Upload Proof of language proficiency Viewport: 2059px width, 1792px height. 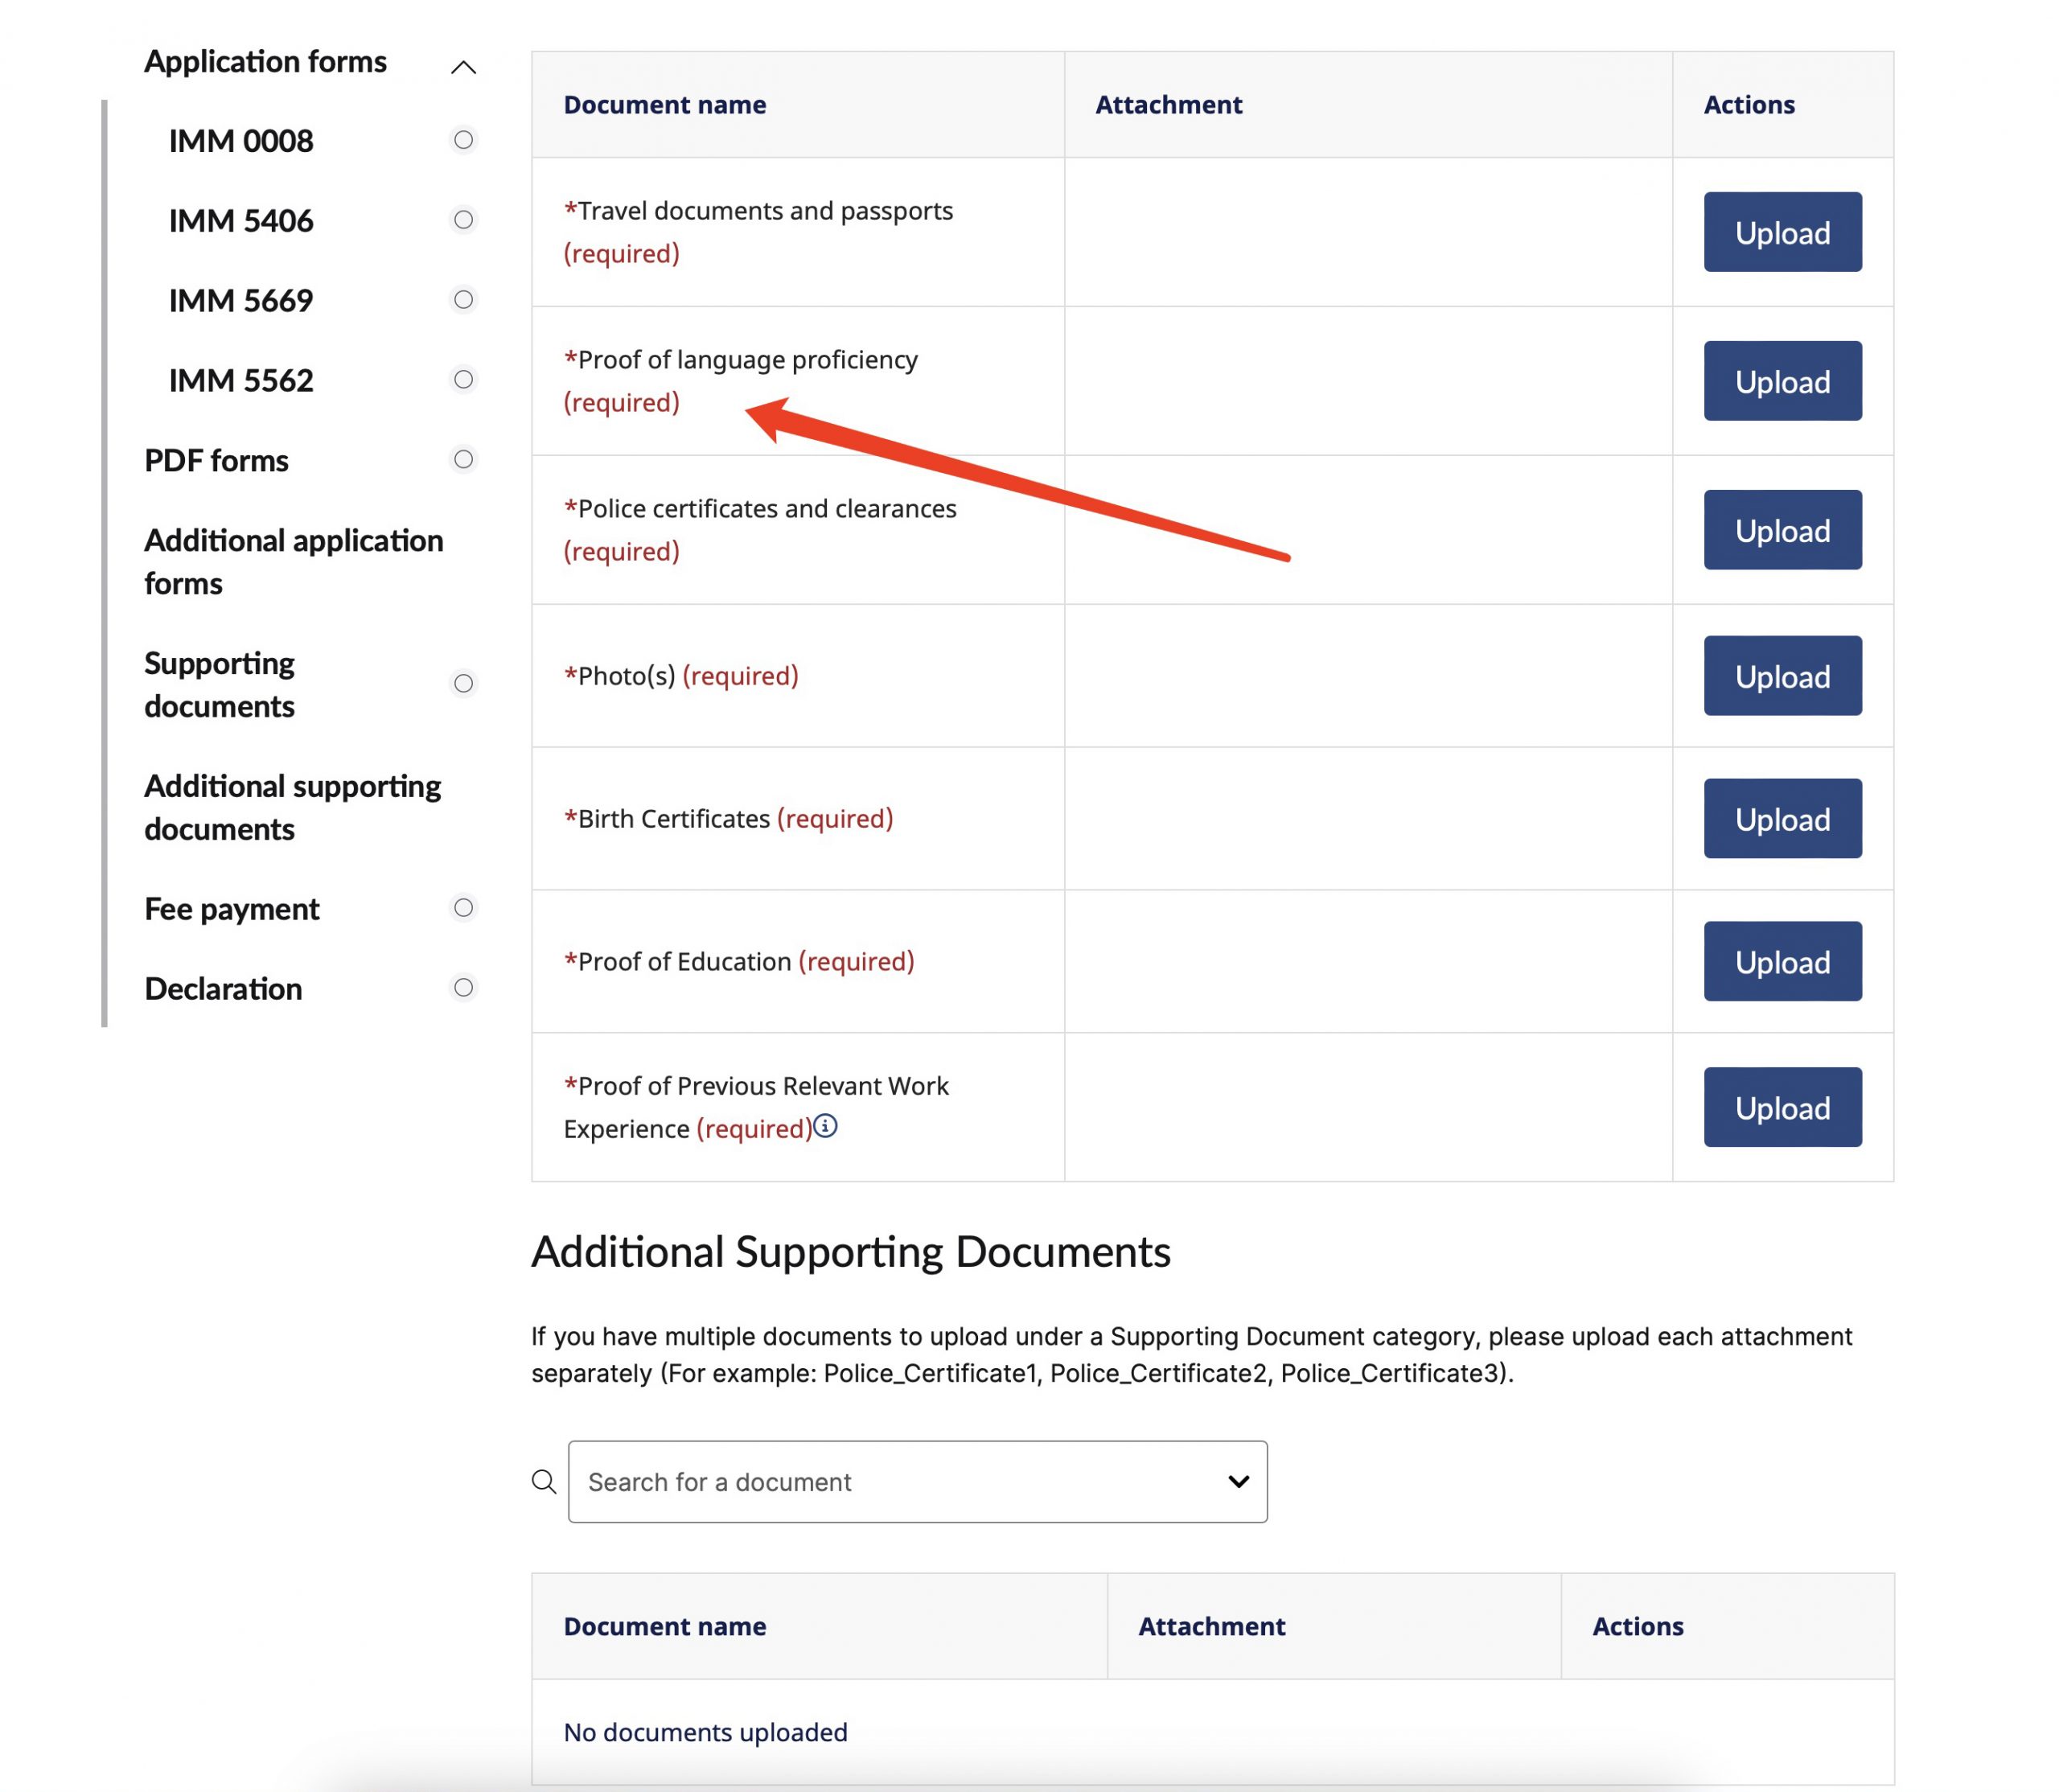tap(1782, 381)
